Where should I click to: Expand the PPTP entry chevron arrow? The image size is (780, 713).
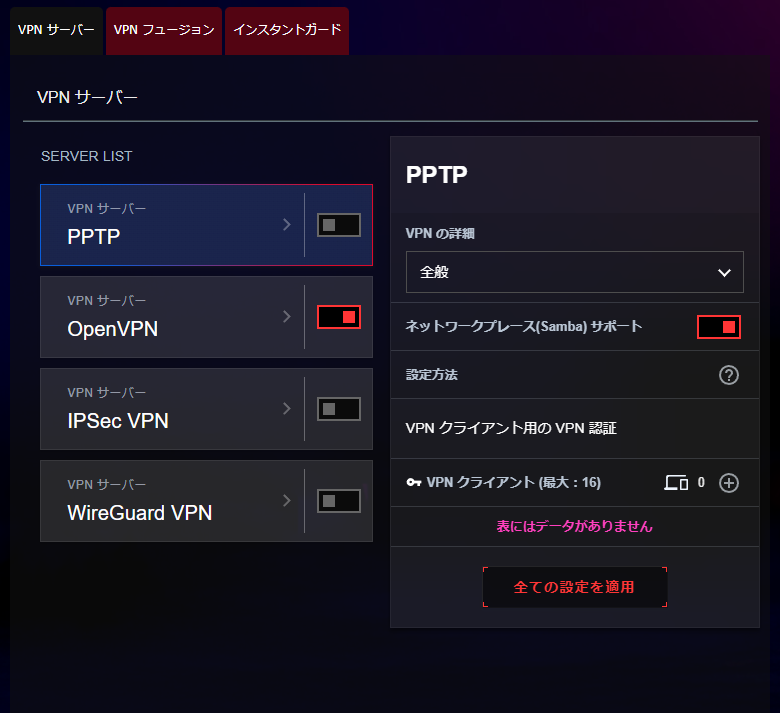coord(287,225)
